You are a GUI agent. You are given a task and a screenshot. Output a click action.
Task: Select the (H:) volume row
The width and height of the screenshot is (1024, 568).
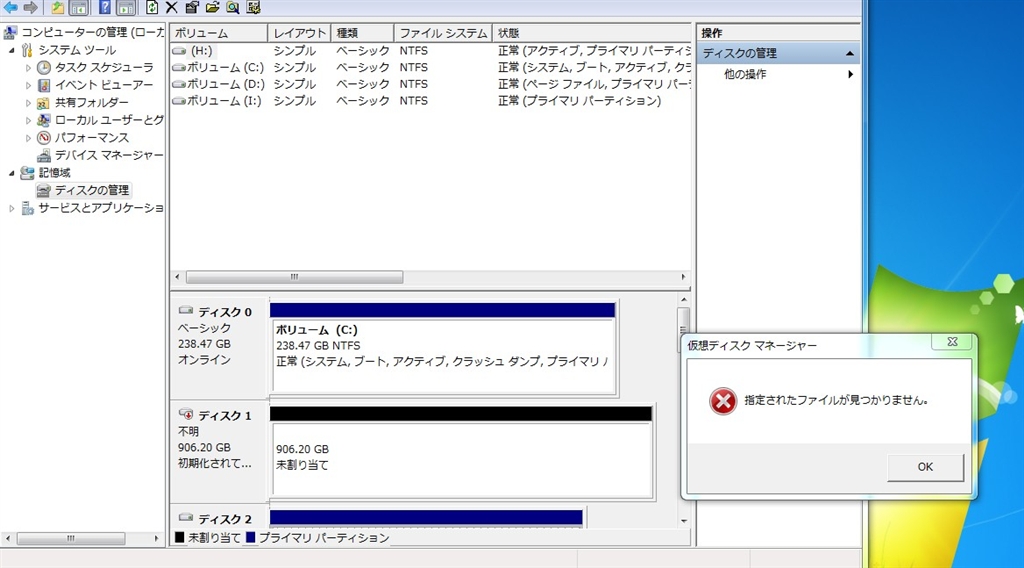[430, 50]
